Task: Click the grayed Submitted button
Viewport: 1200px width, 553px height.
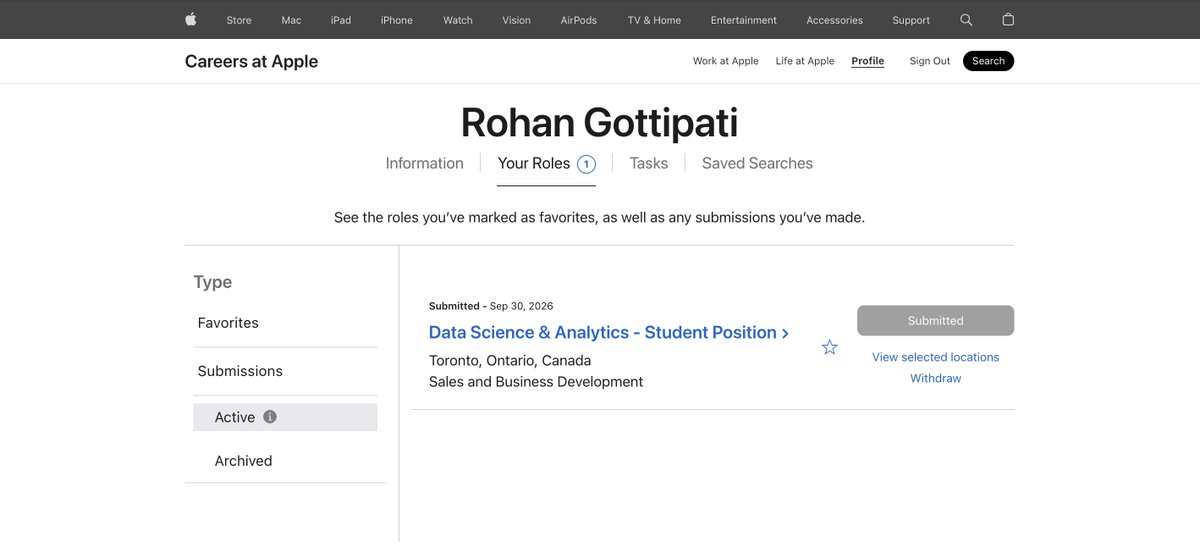Action: 935,320
